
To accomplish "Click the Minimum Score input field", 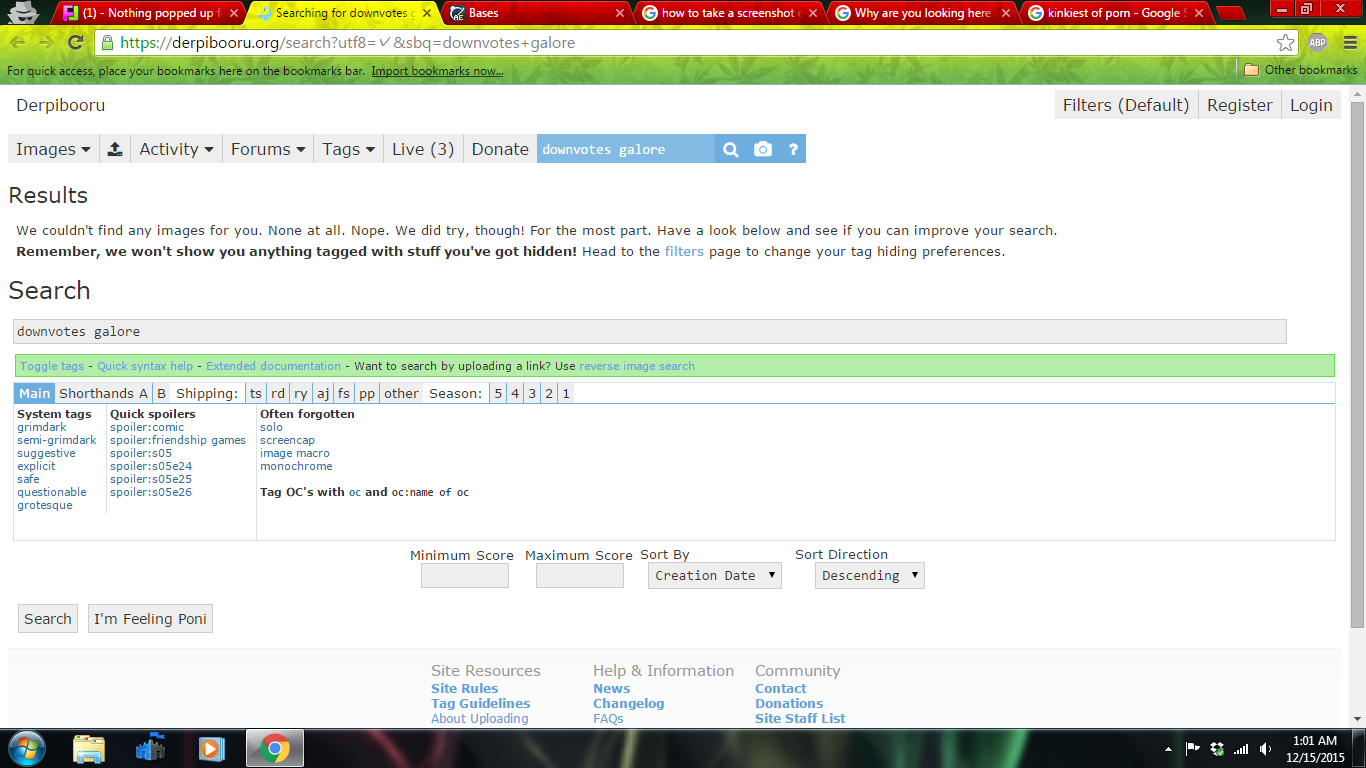I will (x=465, y=576).
